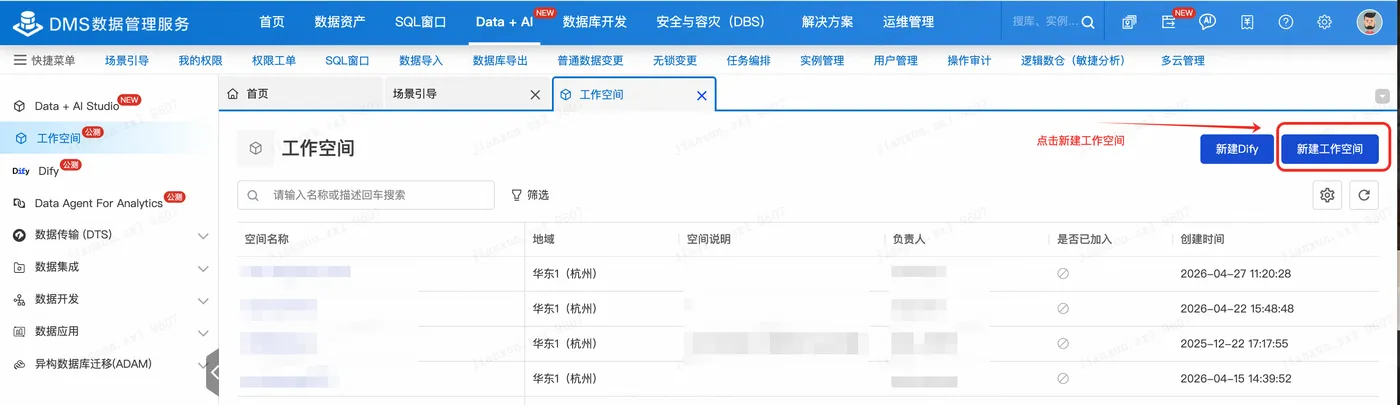Open the top bar settings gear
The height and width of the screenshot is (405, 1400).
(1324, 21)
